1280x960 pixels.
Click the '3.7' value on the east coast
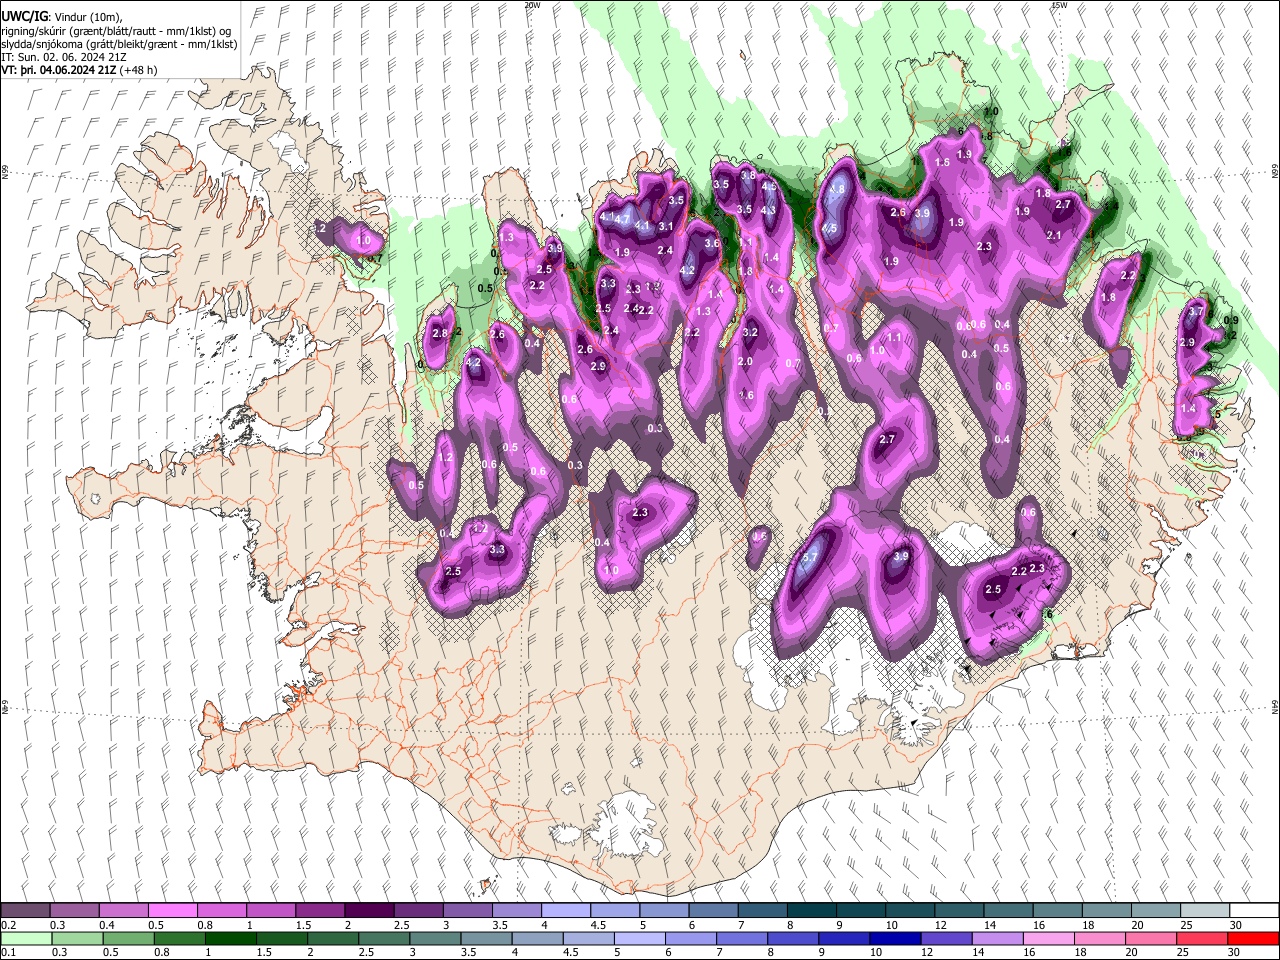pos(1195,312)
